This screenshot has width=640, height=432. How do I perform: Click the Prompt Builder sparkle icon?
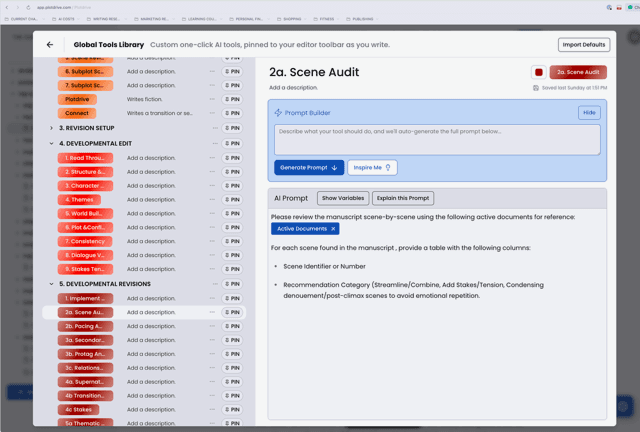pyautogui.click(x=278, y=113)
